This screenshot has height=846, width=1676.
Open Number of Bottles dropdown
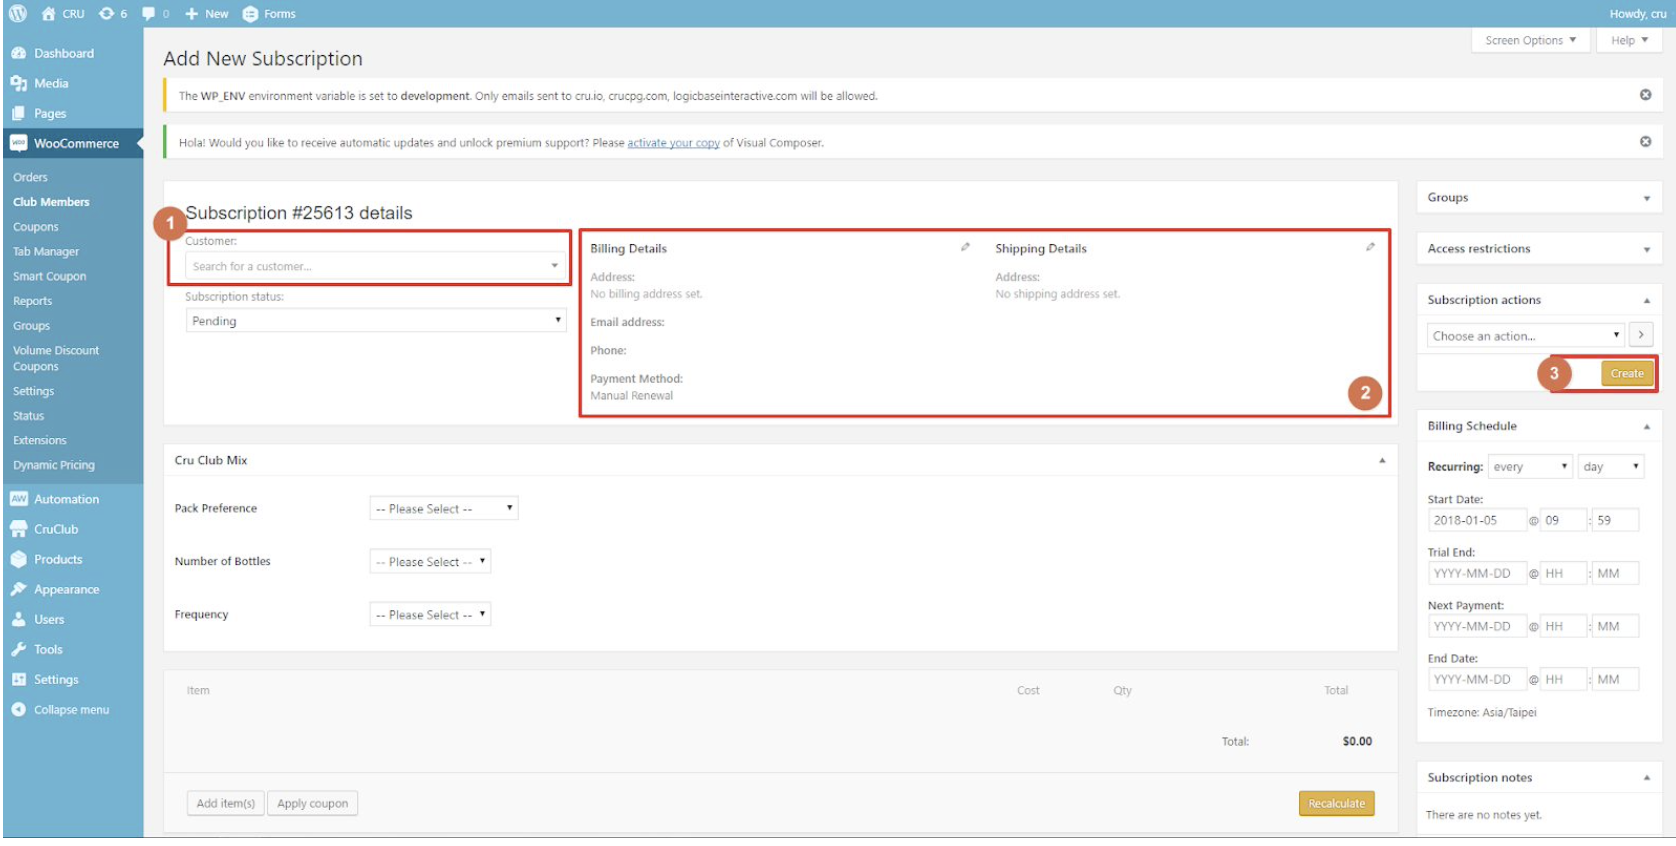click(430, 561)
